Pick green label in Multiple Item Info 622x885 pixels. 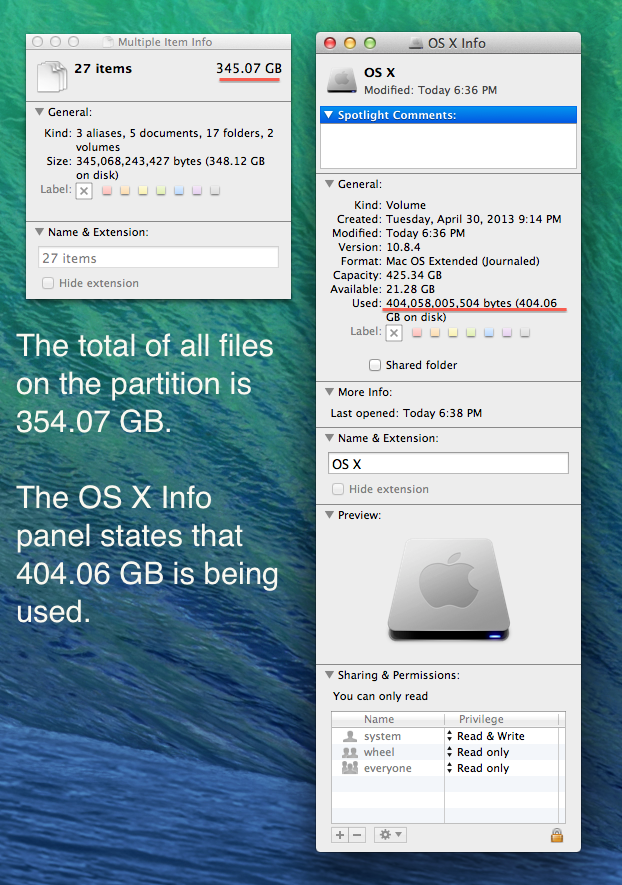(x=161, y=190)
